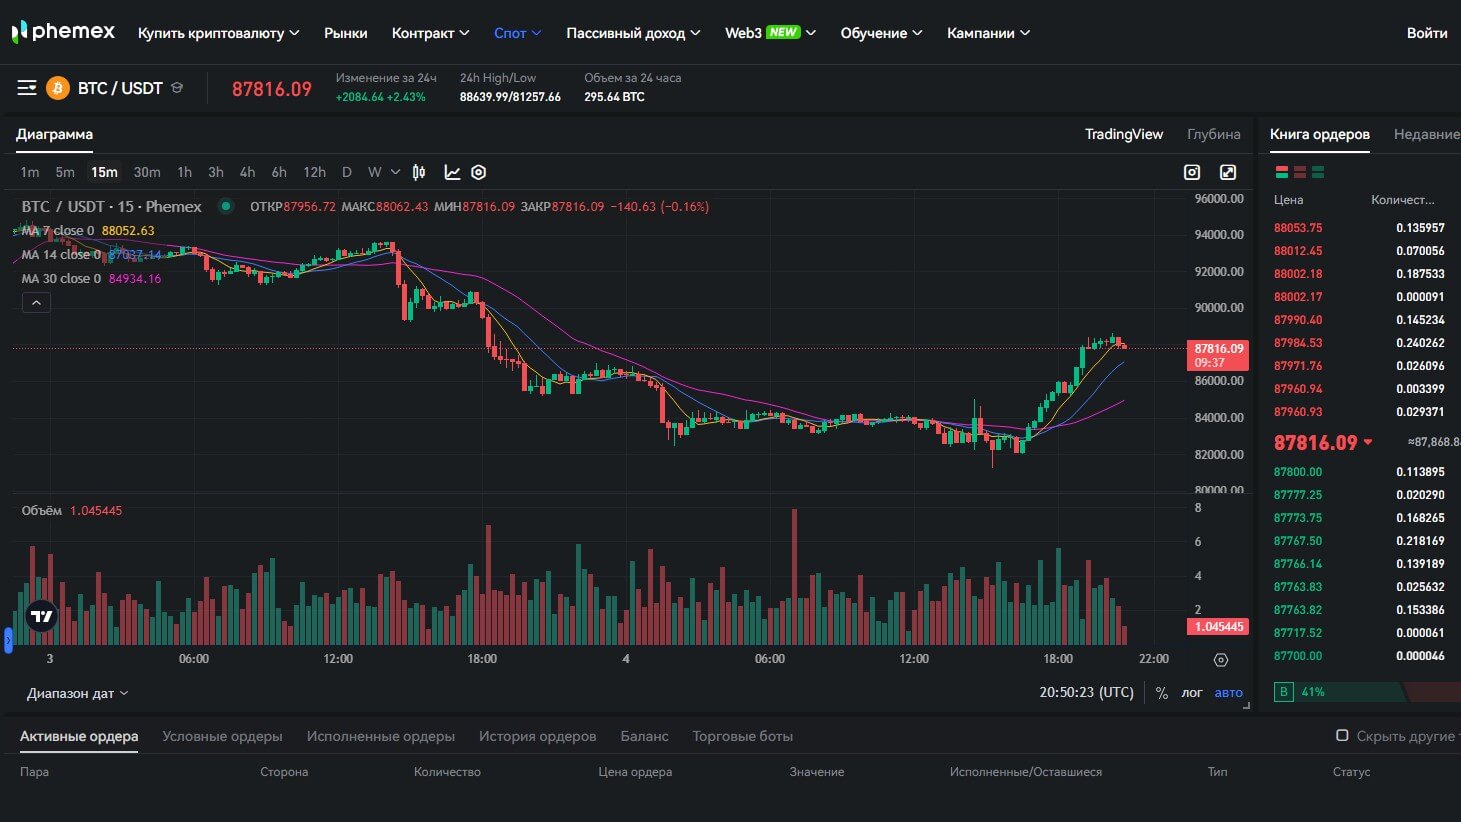1461x822 pixels.
Task: Click the 87800.00 bid price row
Action: tap(1298, 472)
